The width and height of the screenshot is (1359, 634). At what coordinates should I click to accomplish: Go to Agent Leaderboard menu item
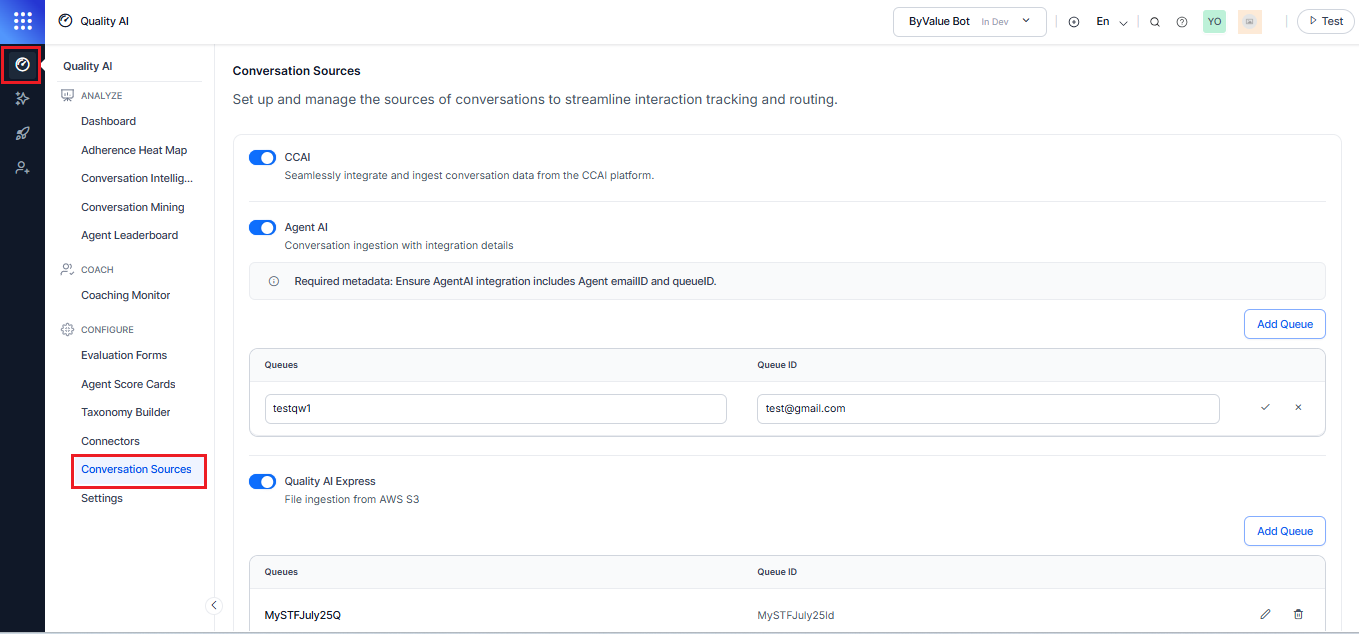[x=129, y=235]
